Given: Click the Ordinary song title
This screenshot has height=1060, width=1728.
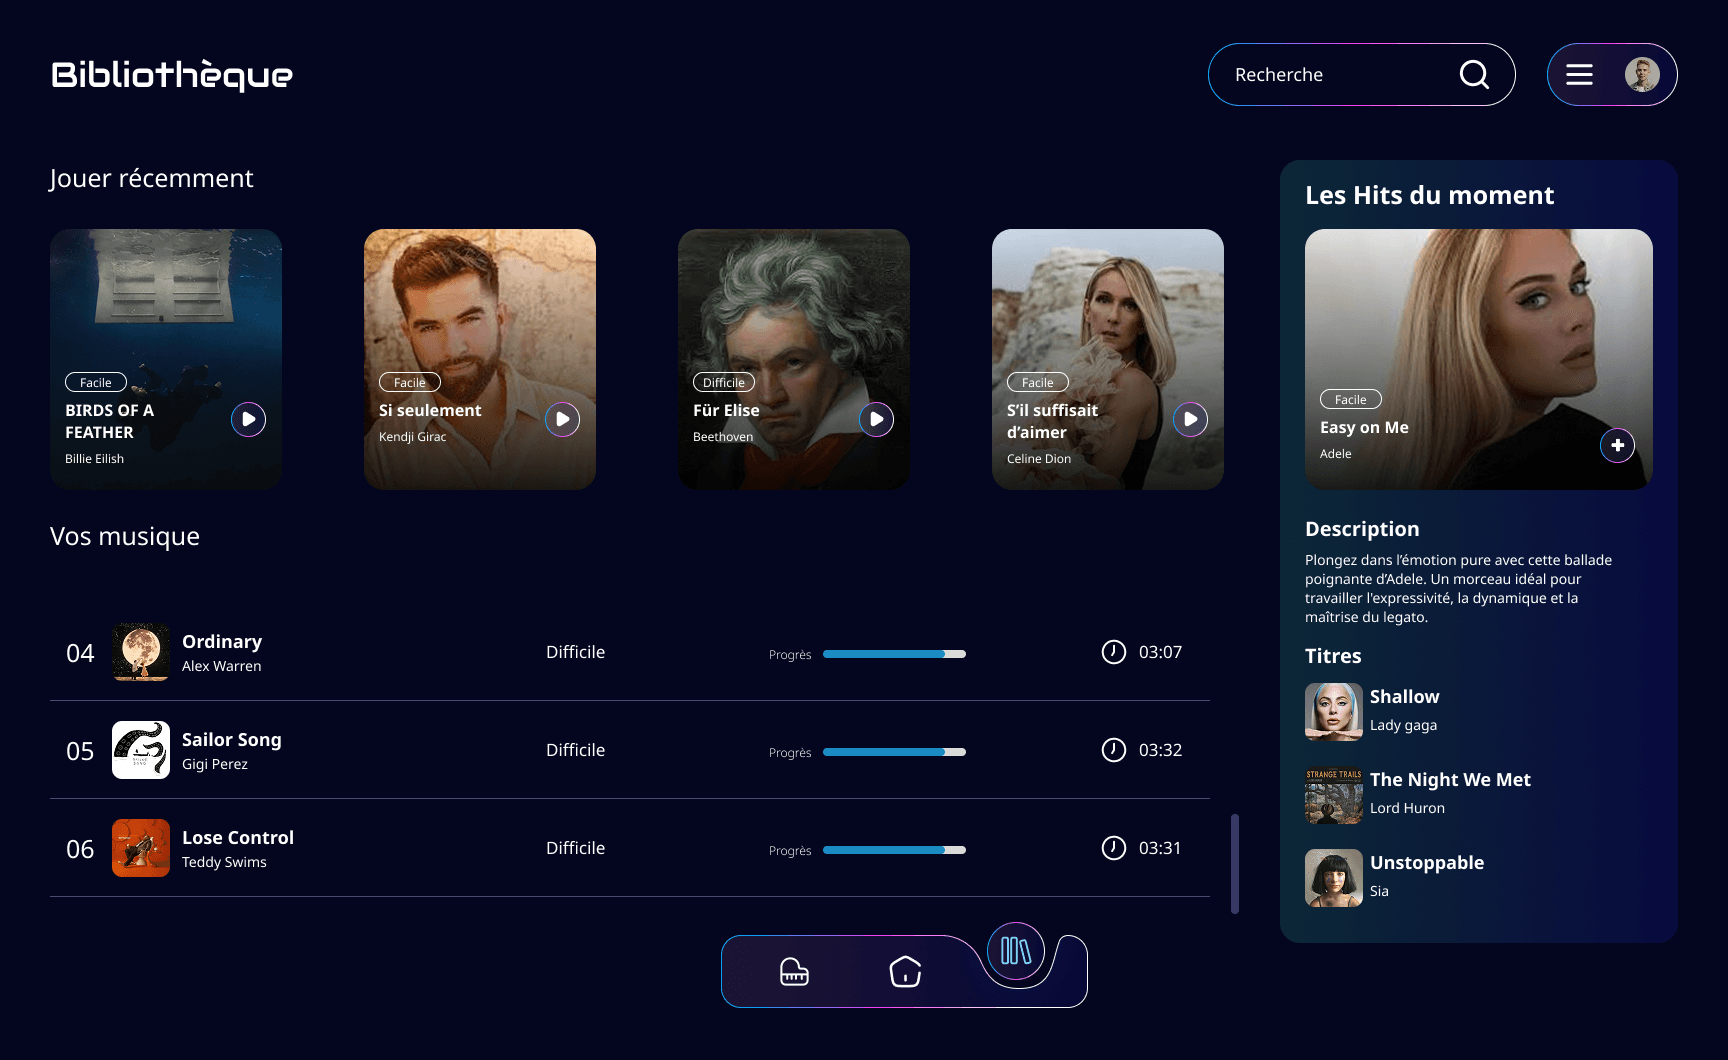Looking at the screenshot, I should pos(222,642).
